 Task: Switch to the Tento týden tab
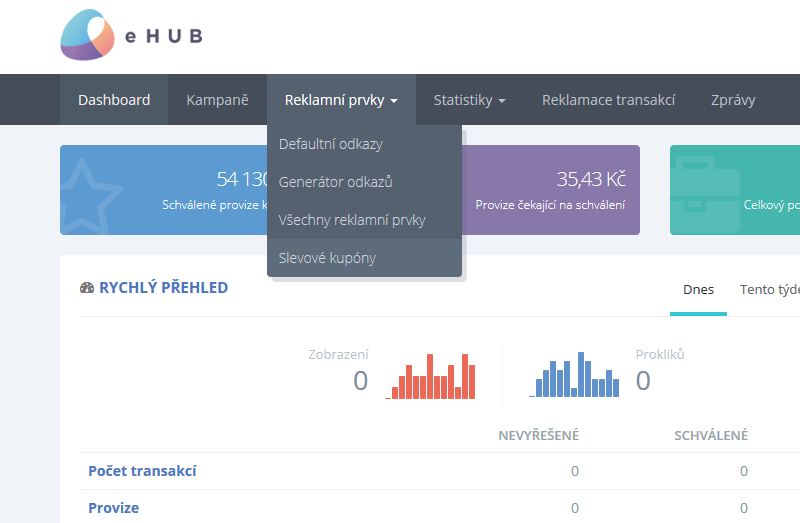coord(769,290)
